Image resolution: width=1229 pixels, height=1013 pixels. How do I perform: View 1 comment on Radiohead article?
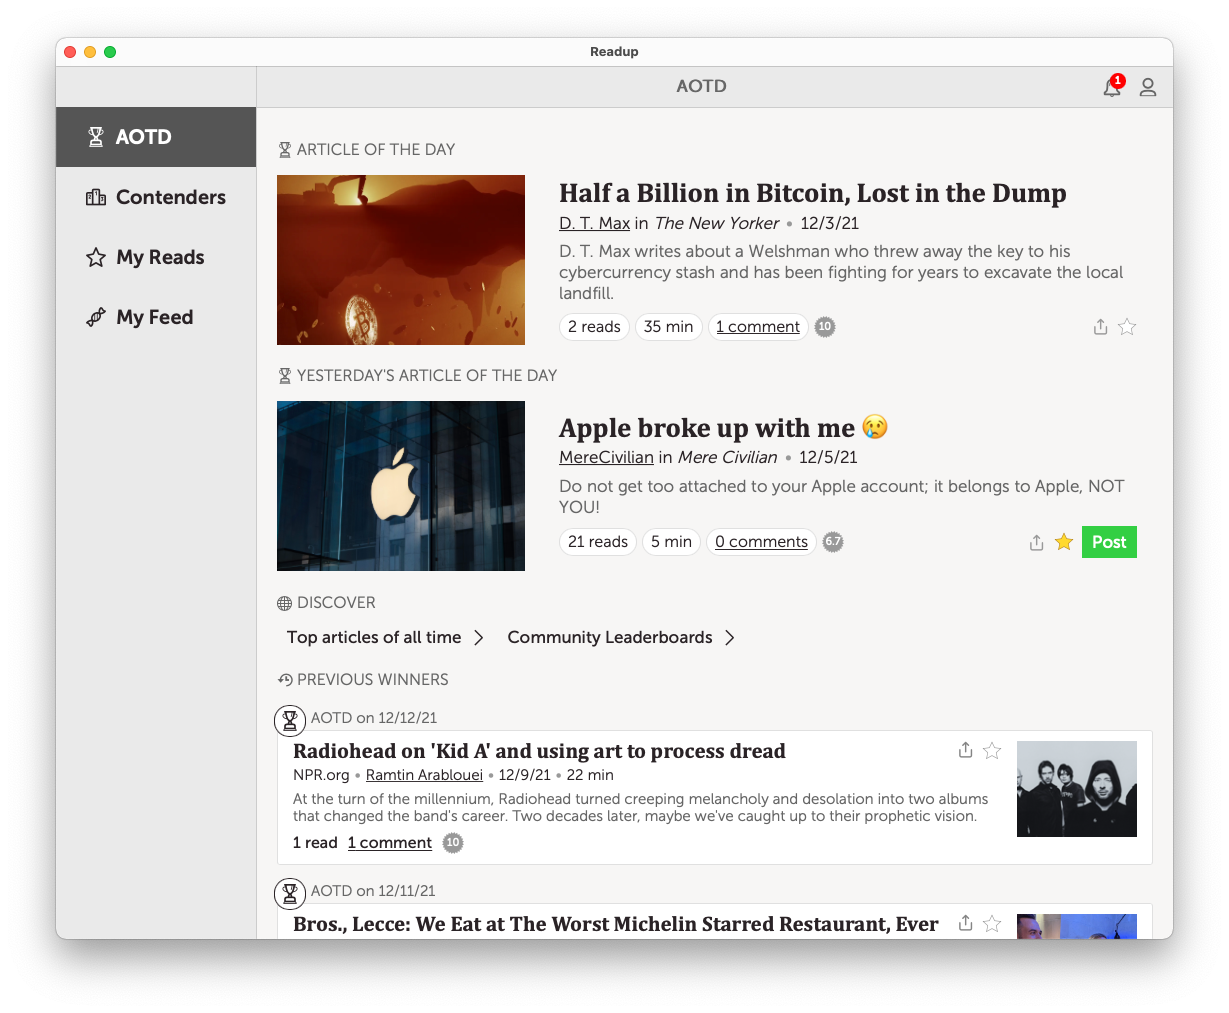click(x=390, y=843)
